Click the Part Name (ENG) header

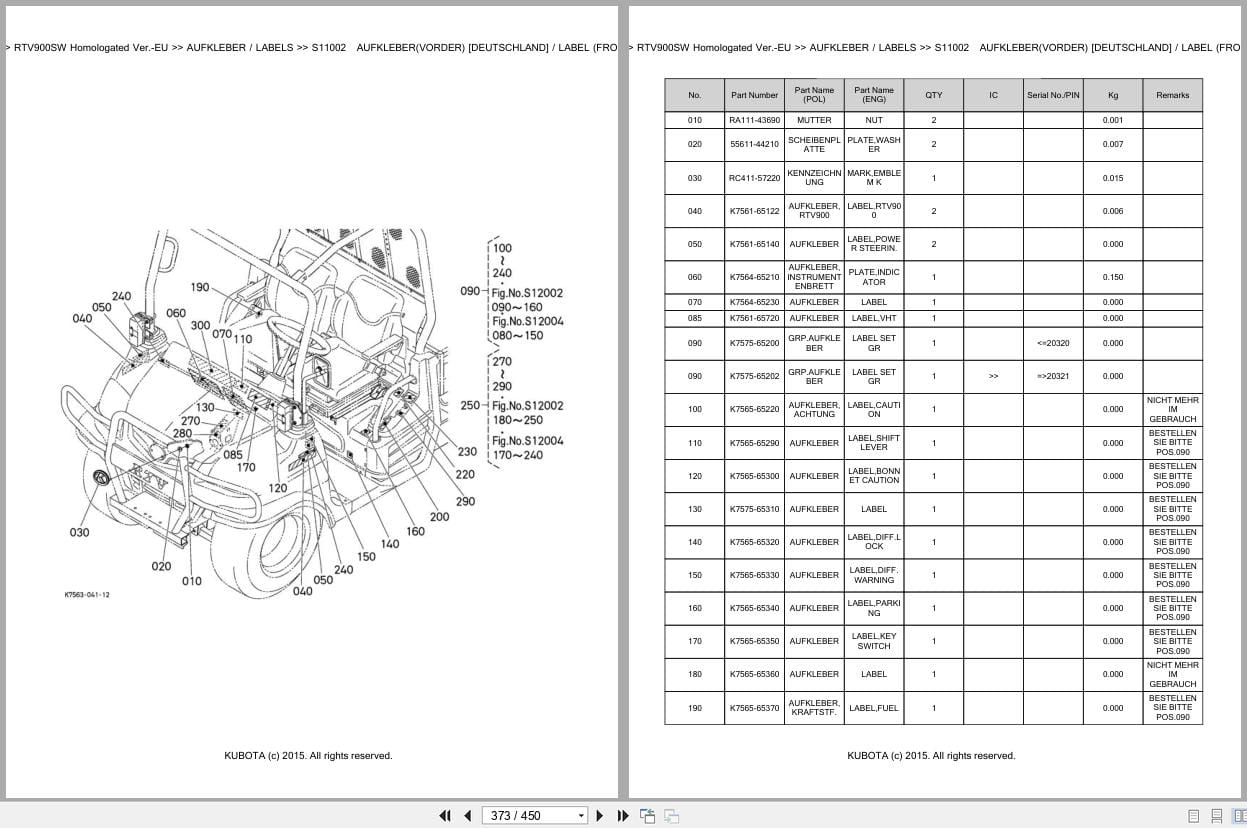[874, 95]
